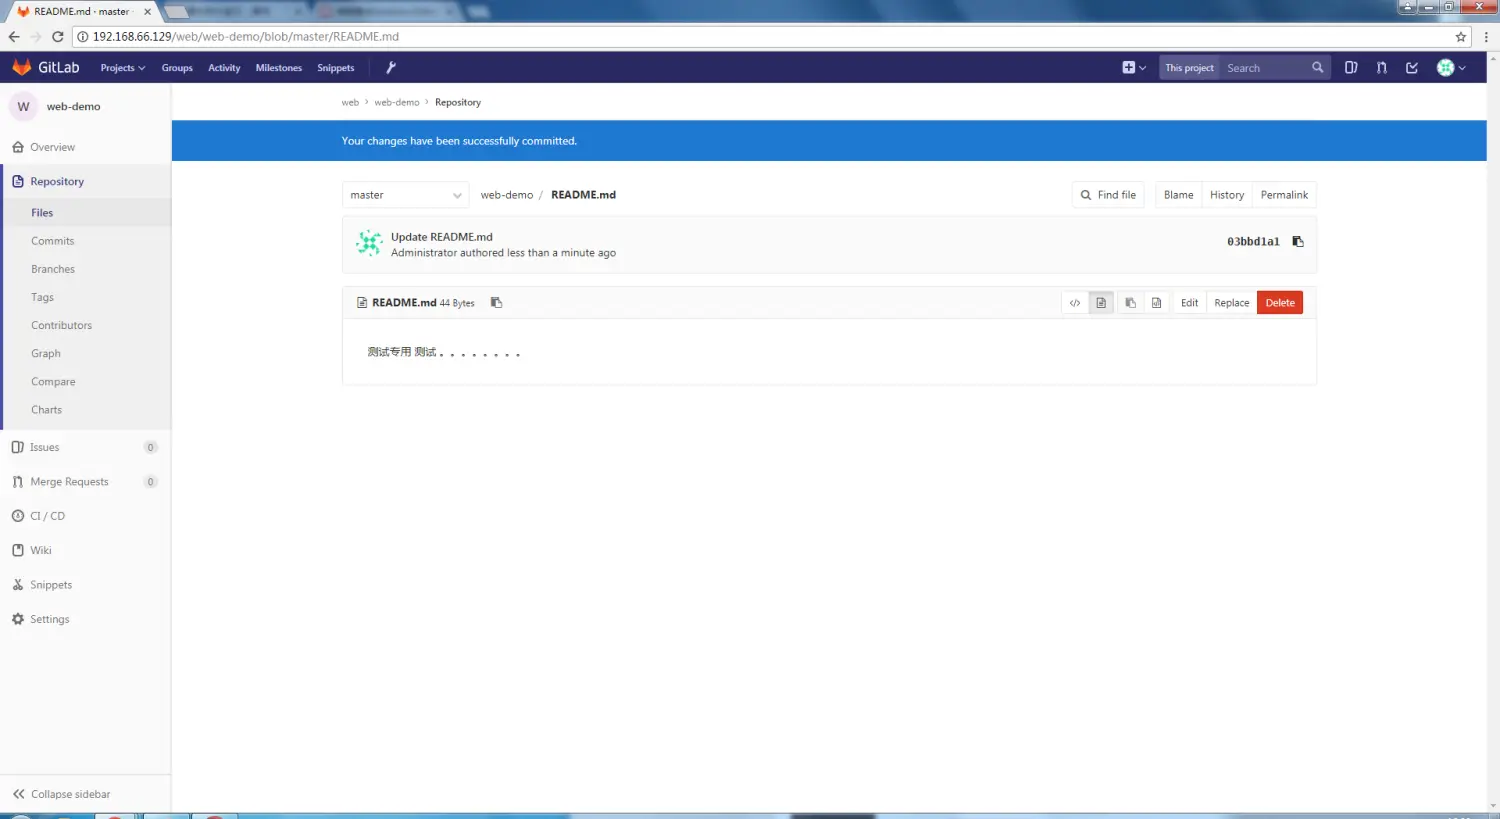Click the Find file button
Screen dimensions: 1500x819
coord(1108,195)
